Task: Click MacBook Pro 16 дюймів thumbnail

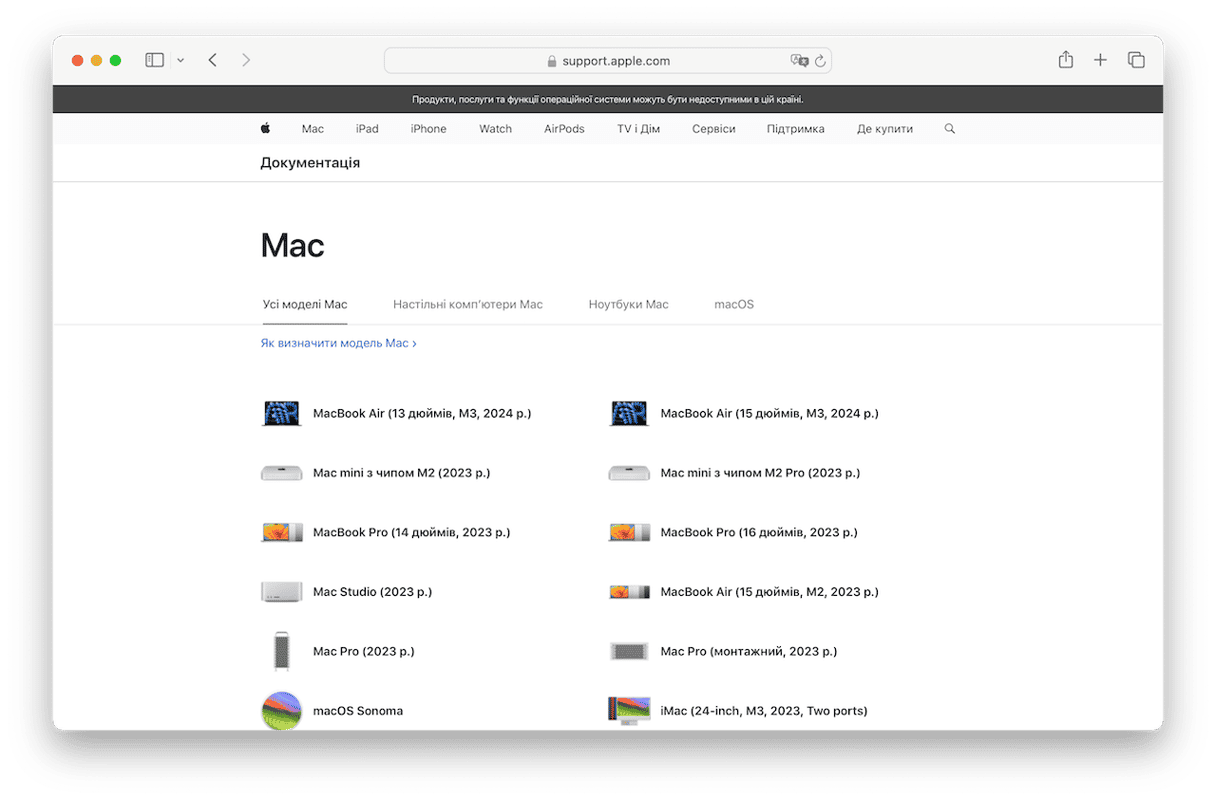Action: (x=629, y=532)
